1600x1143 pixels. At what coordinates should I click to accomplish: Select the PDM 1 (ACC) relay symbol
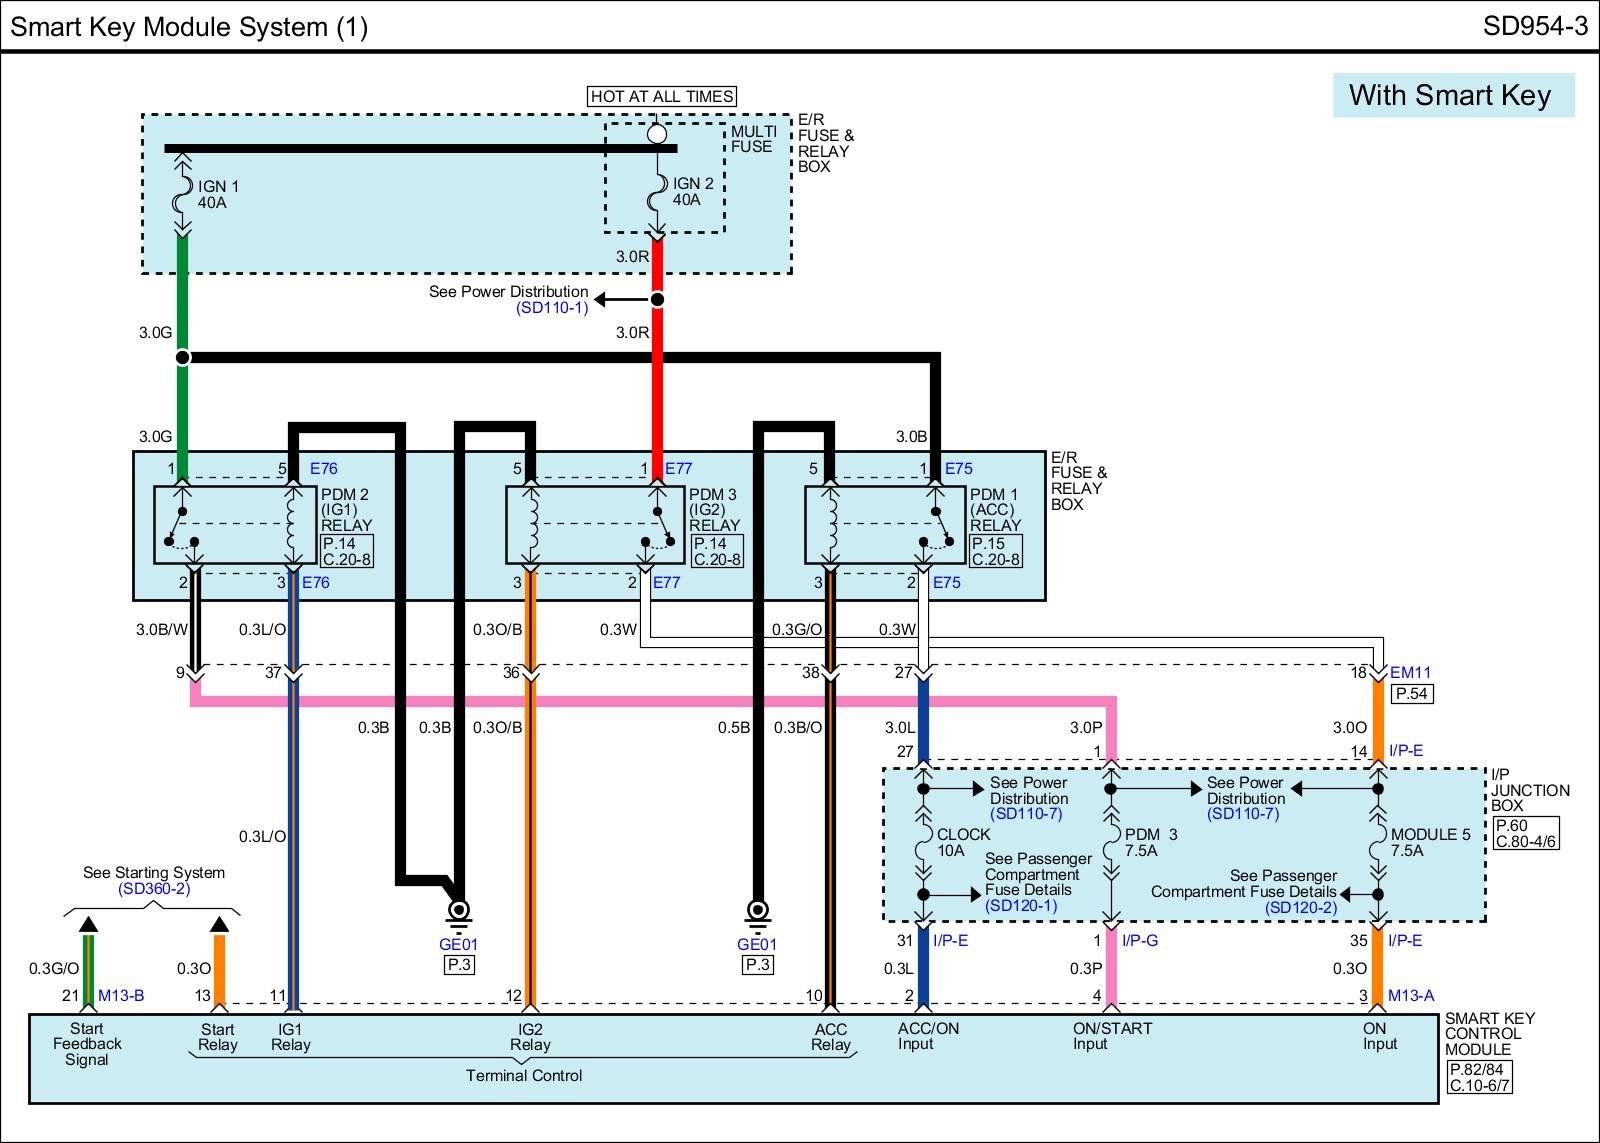pos(884,525)
